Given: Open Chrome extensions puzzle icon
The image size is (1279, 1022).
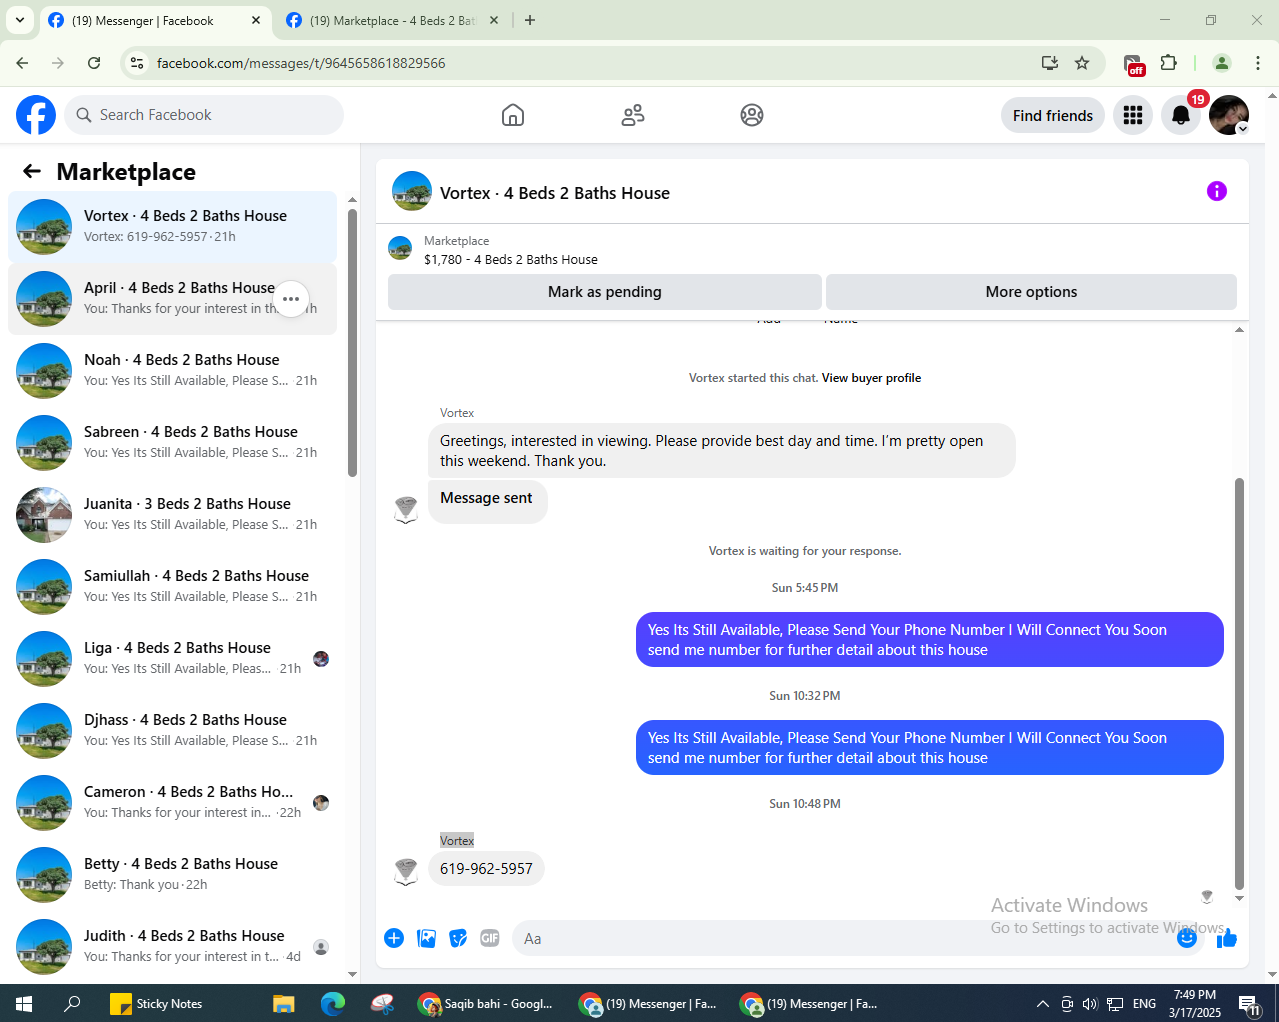Looking at the screenshot, I should coord(1169,63).
